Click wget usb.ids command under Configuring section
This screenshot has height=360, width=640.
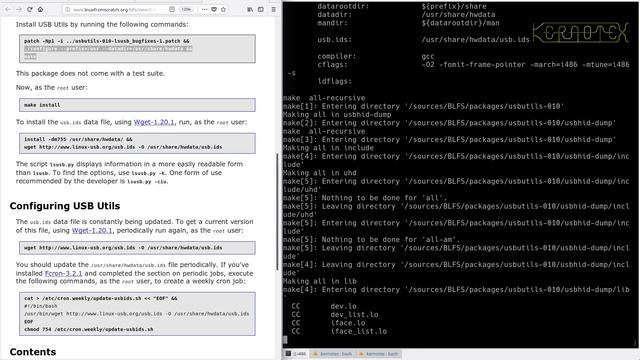pos(123,248)
